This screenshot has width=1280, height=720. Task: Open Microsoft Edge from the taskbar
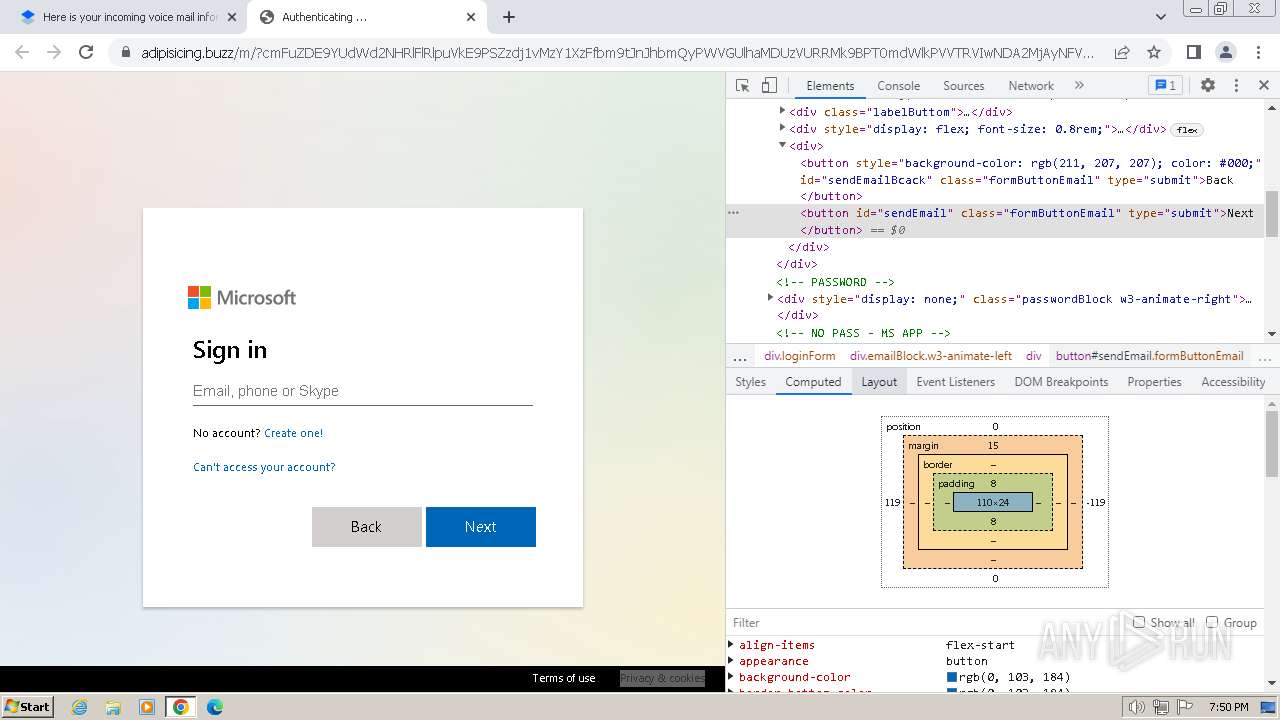[x=214, y=707]
